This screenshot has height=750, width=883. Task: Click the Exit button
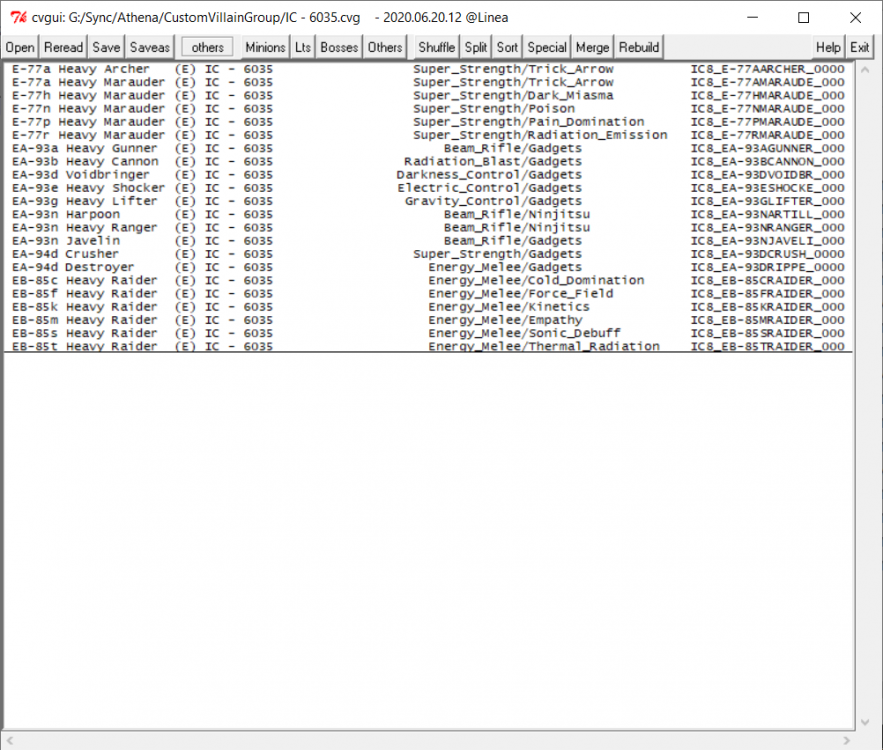pos(860,47)
